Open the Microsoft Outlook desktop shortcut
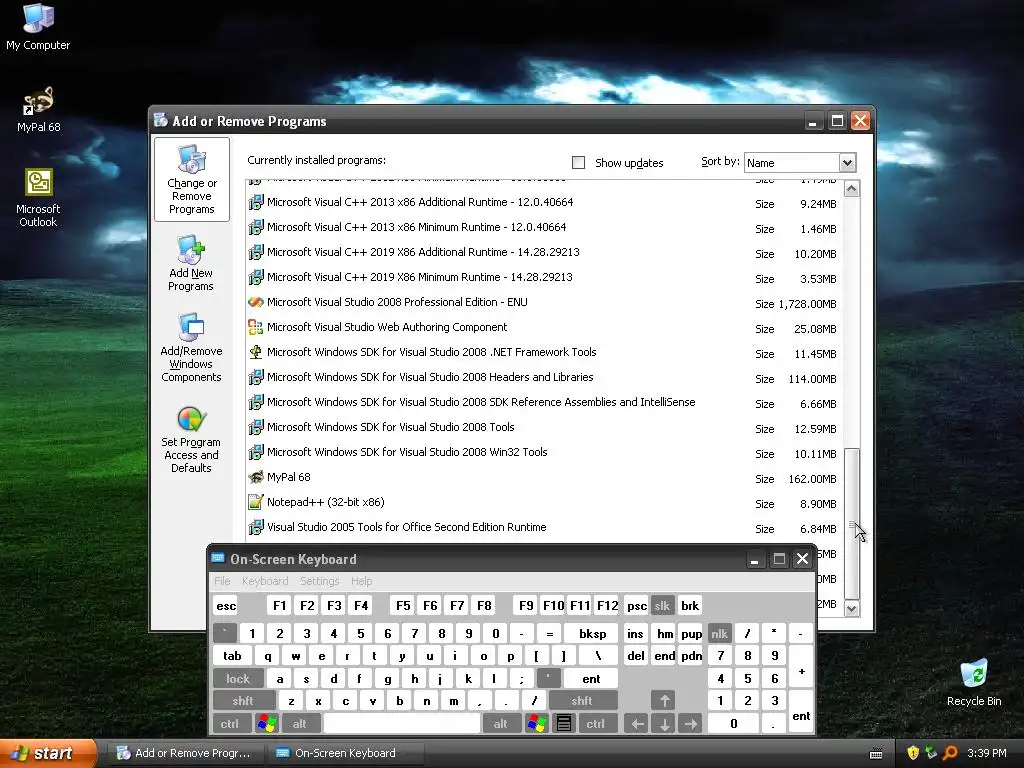The height and width of the screenshot is (768, 1024). (x=38, y=198)
